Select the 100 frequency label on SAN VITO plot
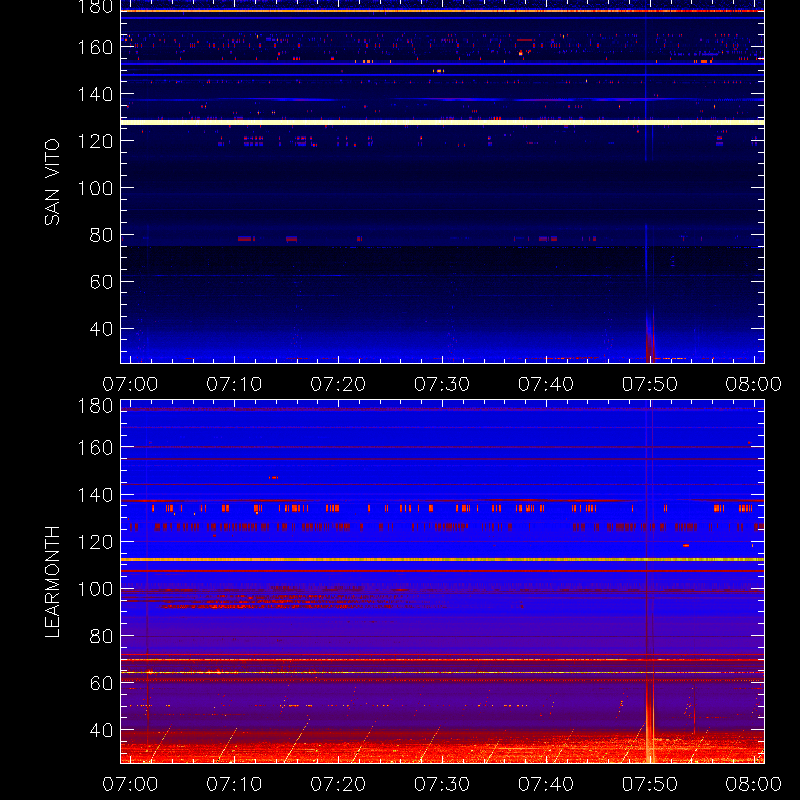Viewport: 800px width, 800px height. [x=95, y=188]
